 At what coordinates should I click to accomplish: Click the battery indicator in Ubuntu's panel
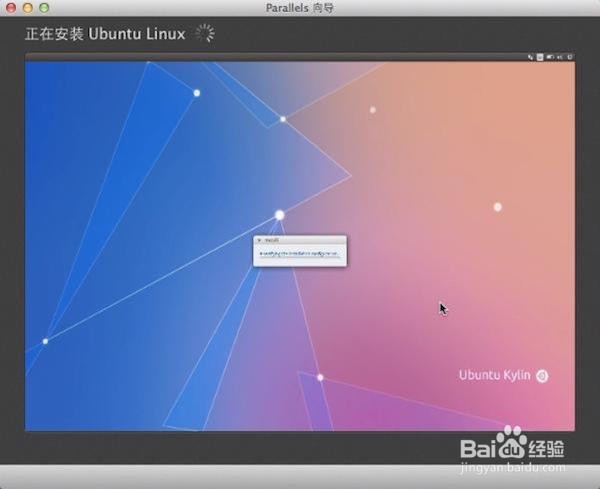(x=550, y=57)
